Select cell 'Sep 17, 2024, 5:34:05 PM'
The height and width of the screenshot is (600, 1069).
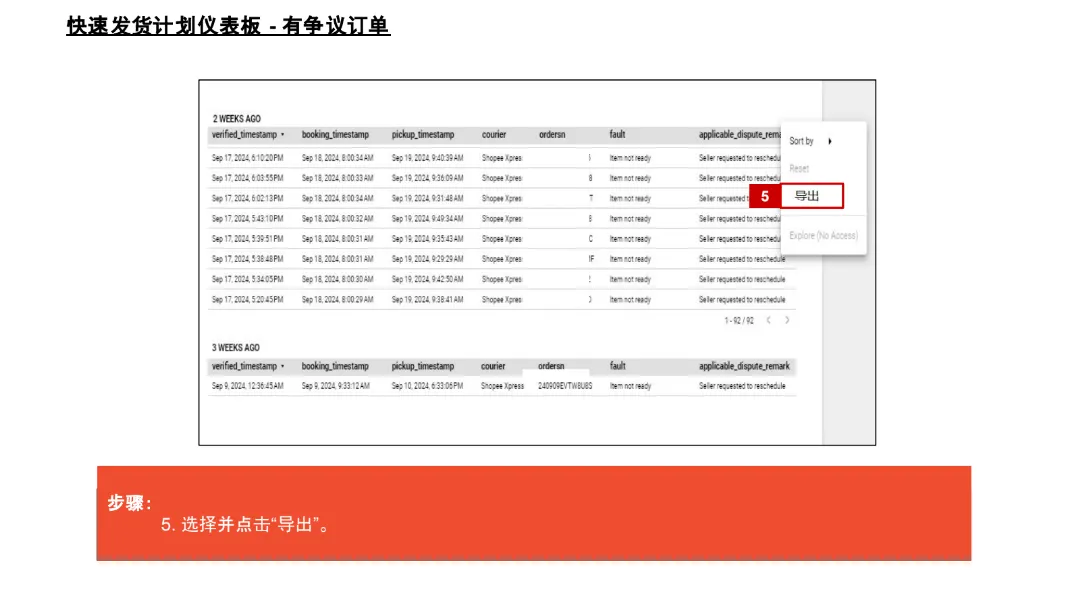coord(247,280)
